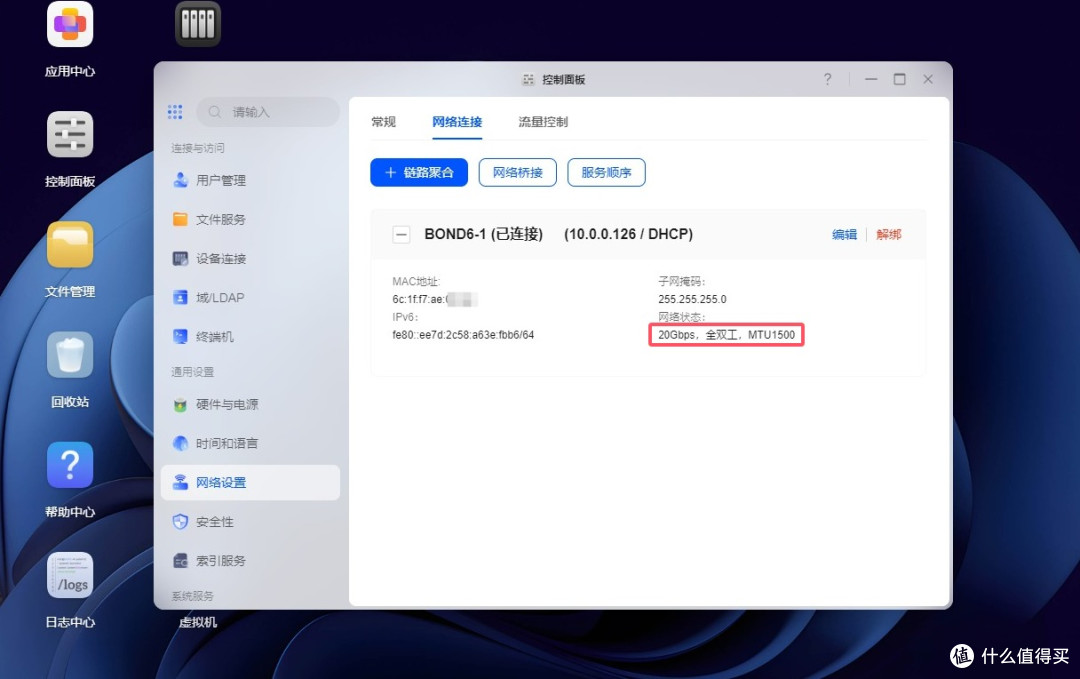Click the 服务顺序 button
This screenshot has height=679, width=1080.
pyautogui.click(x=606, y=172)
